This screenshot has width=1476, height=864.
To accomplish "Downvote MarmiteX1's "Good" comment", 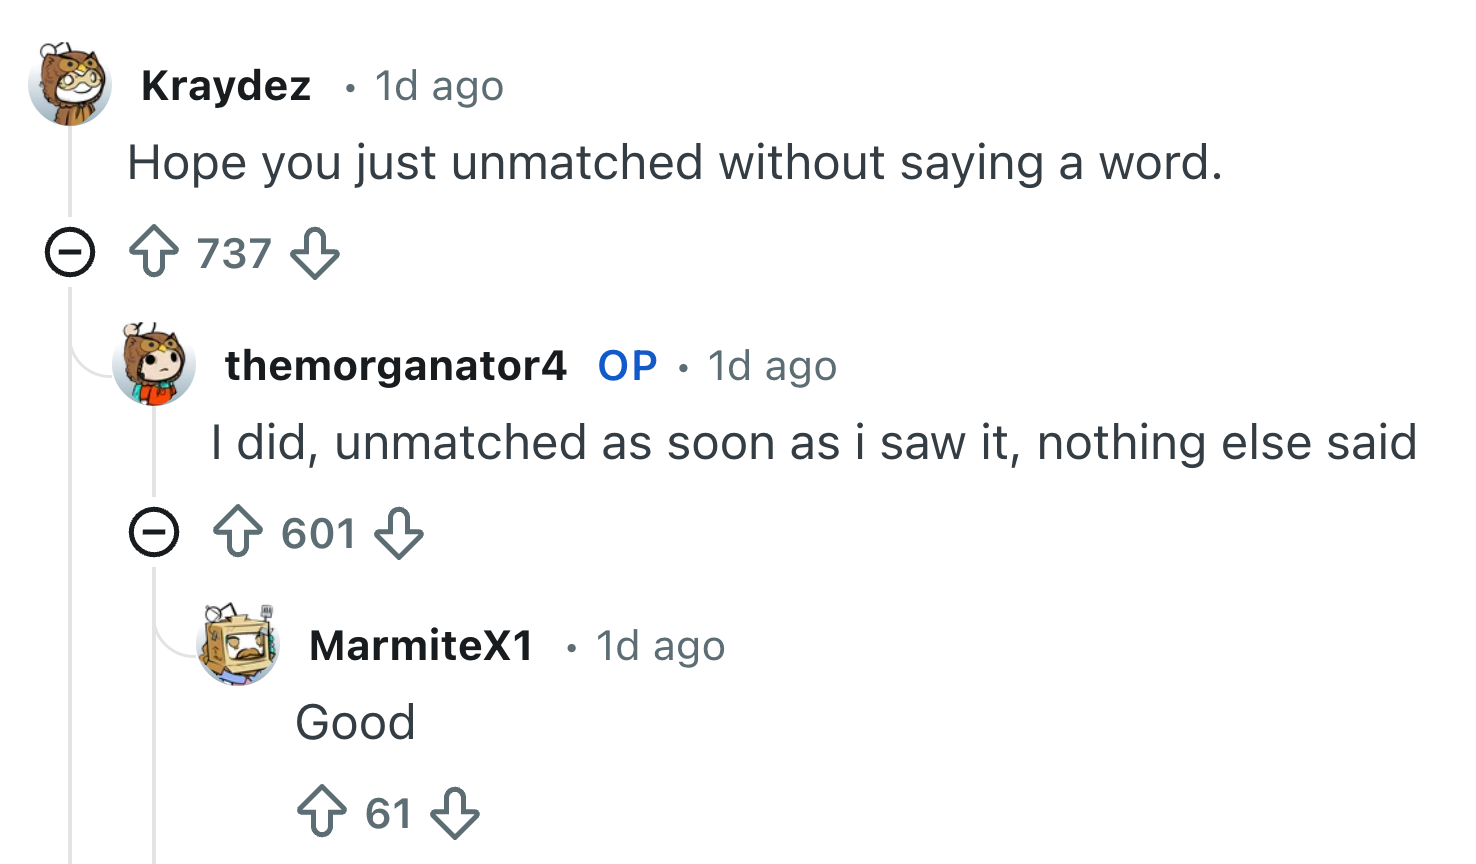I will pyautogui.click(x=454, y=813).
